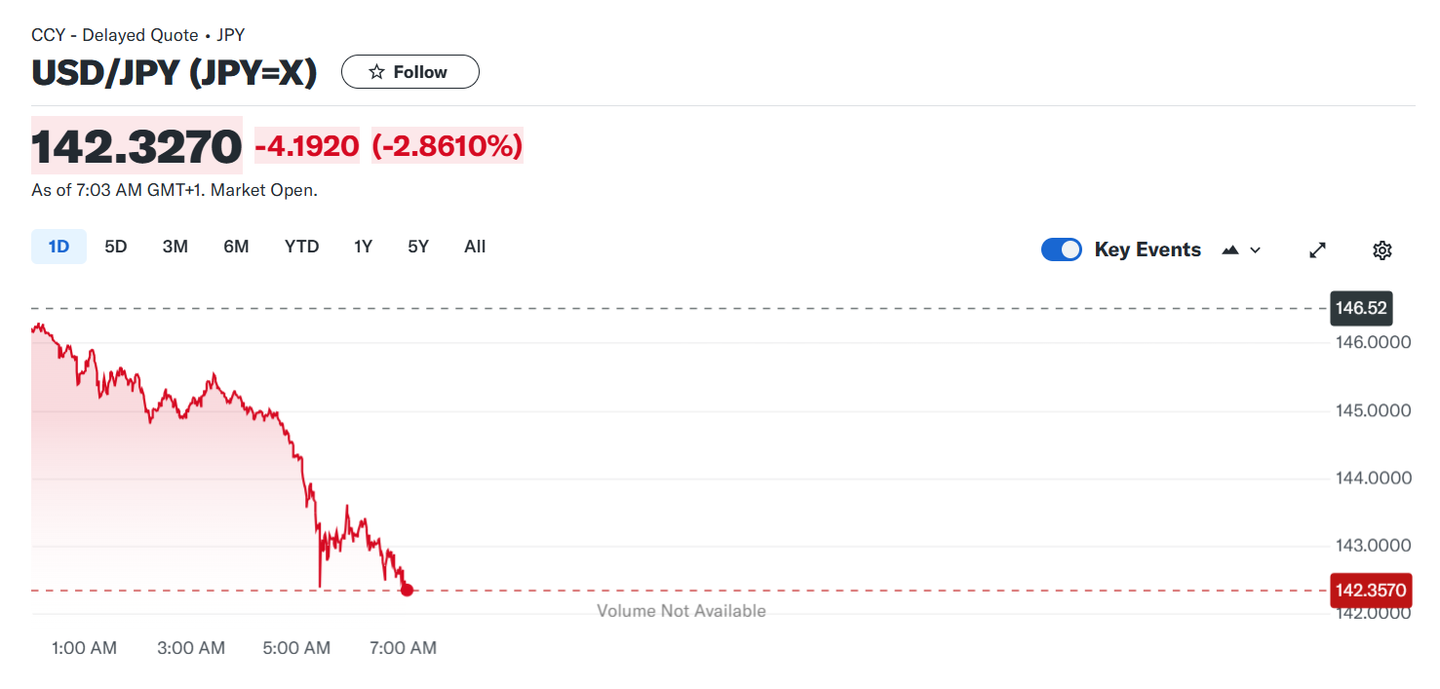Image resolution: width=1440 pixels, height=689 pixels.
Task: Select the 5Y time range
Action: coord(418,246)
